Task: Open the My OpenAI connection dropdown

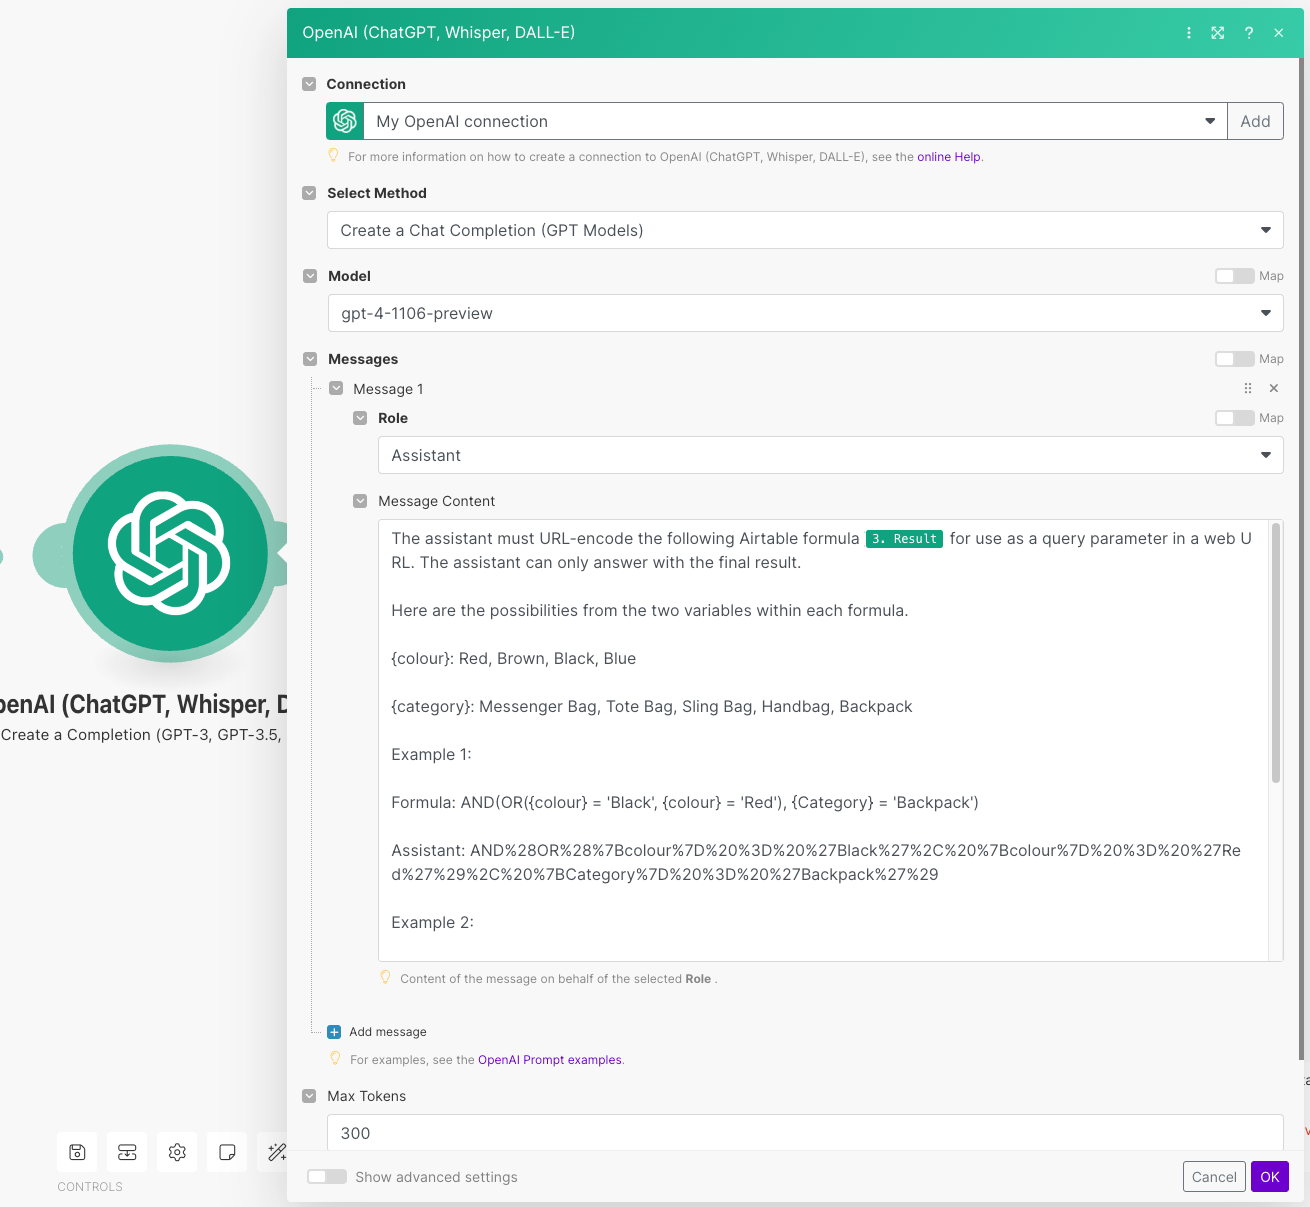Action: (795, 121)
